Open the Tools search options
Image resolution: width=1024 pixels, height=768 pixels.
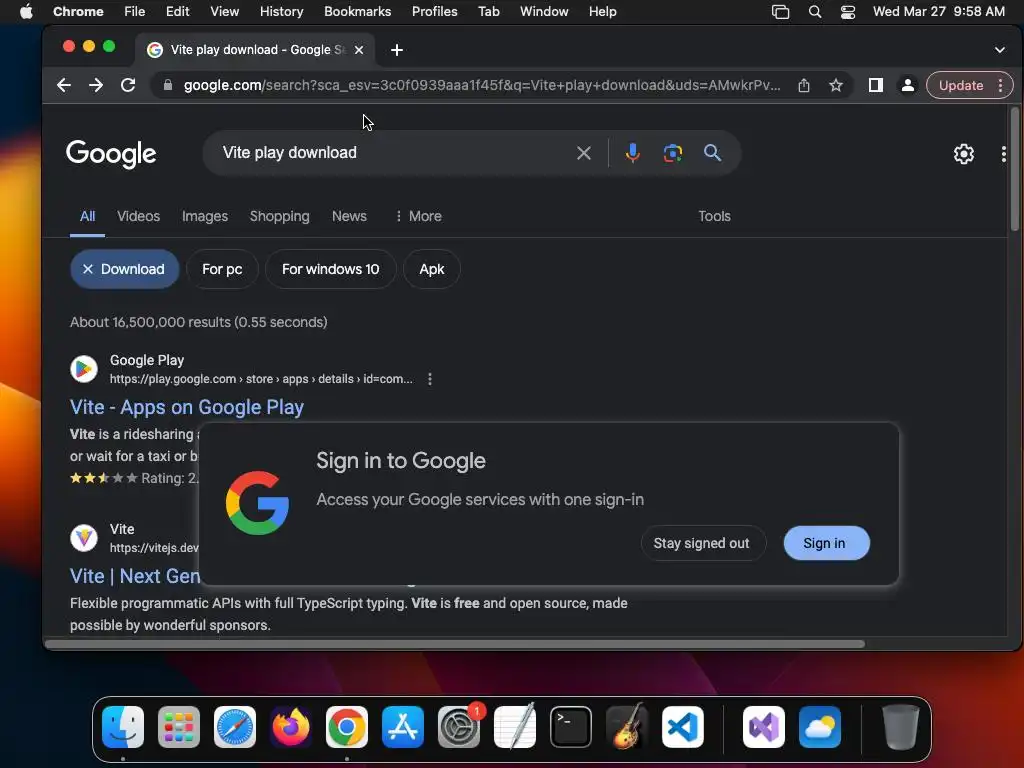(714, 216)
